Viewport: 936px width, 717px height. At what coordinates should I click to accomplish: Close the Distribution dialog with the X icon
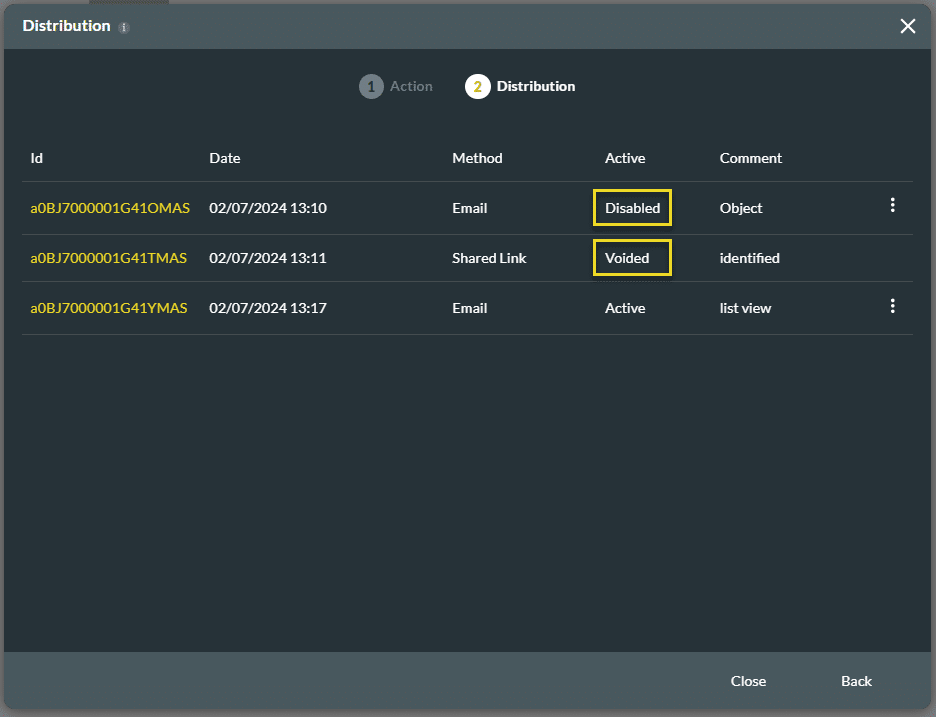(907, 27)
